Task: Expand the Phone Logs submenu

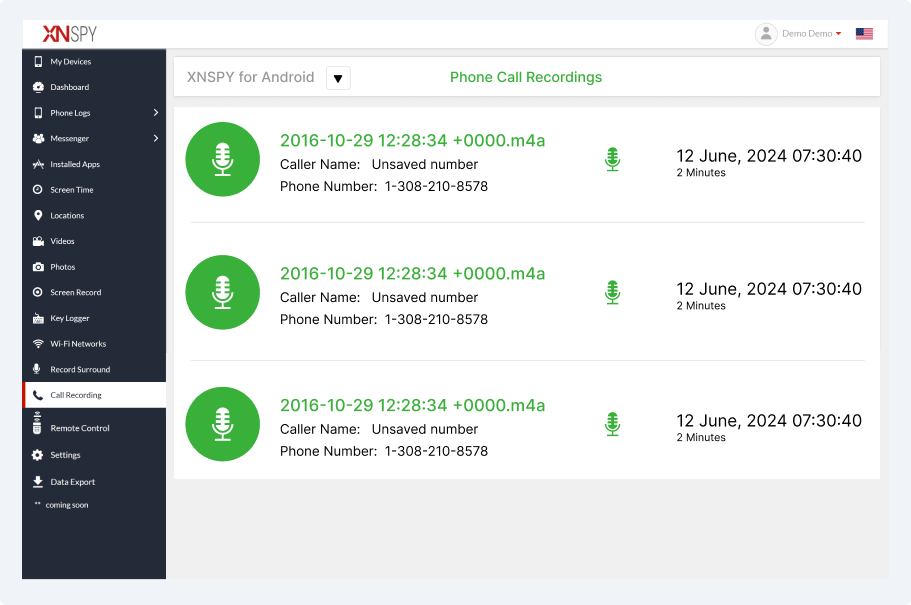Action: 156,113
